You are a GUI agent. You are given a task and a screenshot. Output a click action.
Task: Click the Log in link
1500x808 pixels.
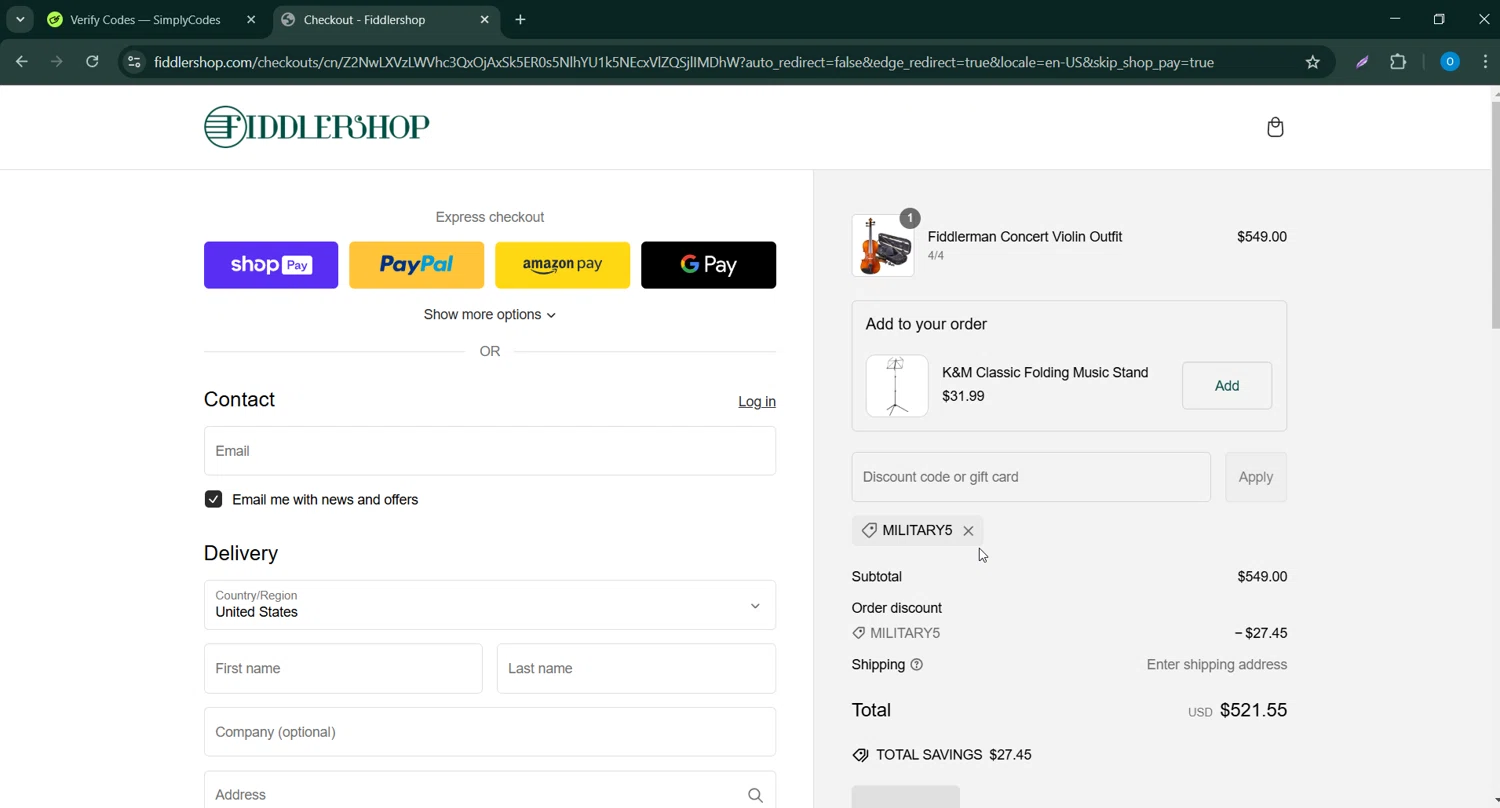pos(757,402)
